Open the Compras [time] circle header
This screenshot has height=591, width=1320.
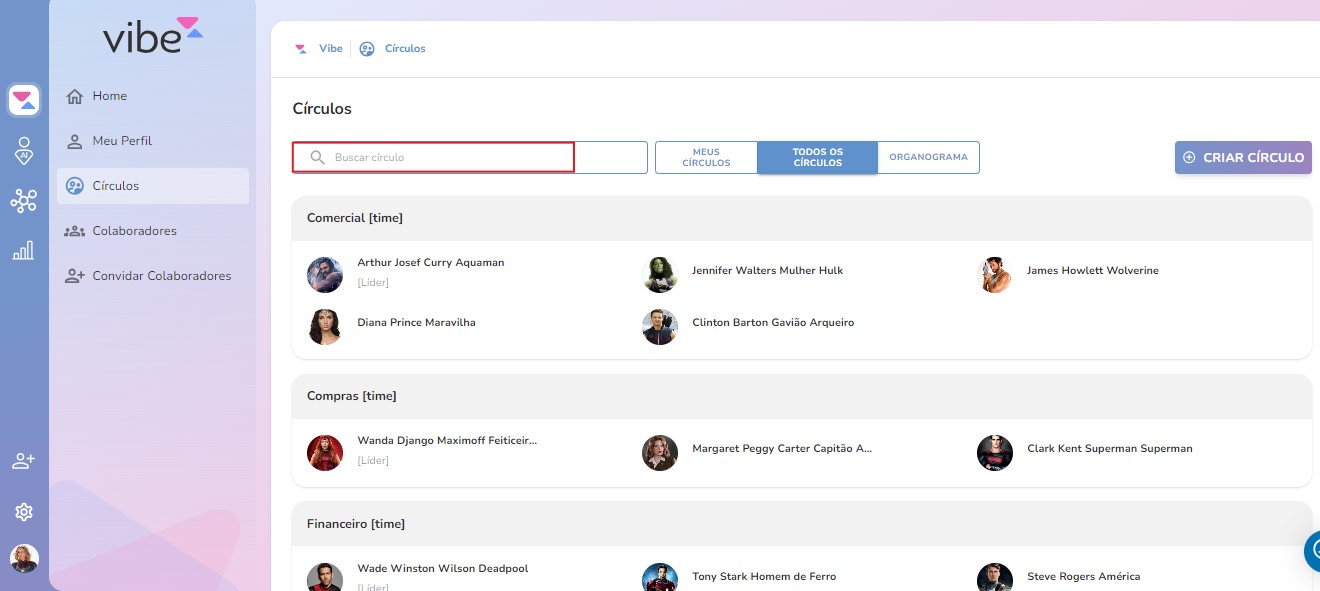(801, 396)
